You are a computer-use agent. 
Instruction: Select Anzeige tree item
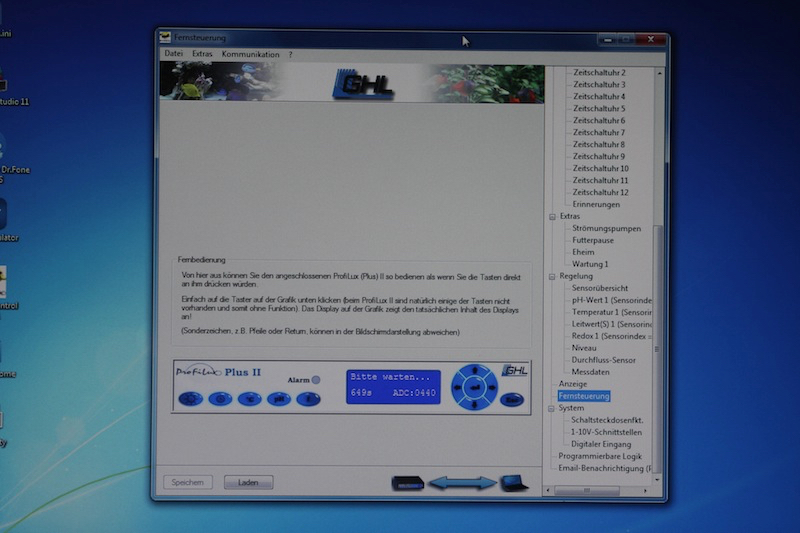[572, 384]
